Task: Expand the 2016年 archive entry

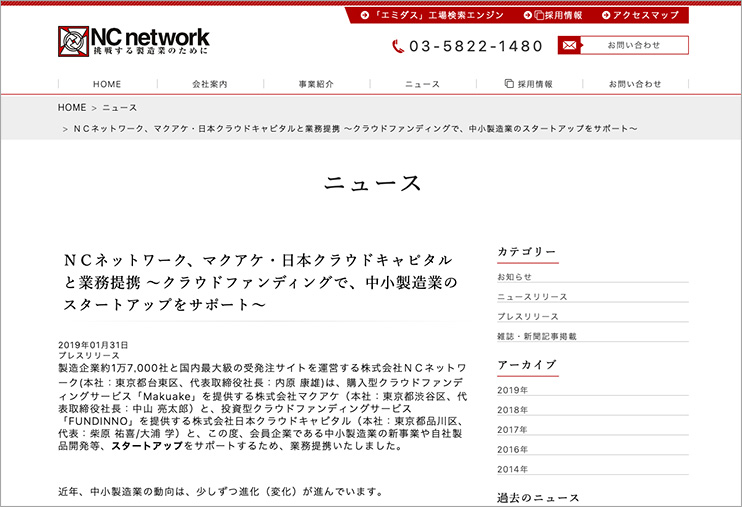Action: 512,449
